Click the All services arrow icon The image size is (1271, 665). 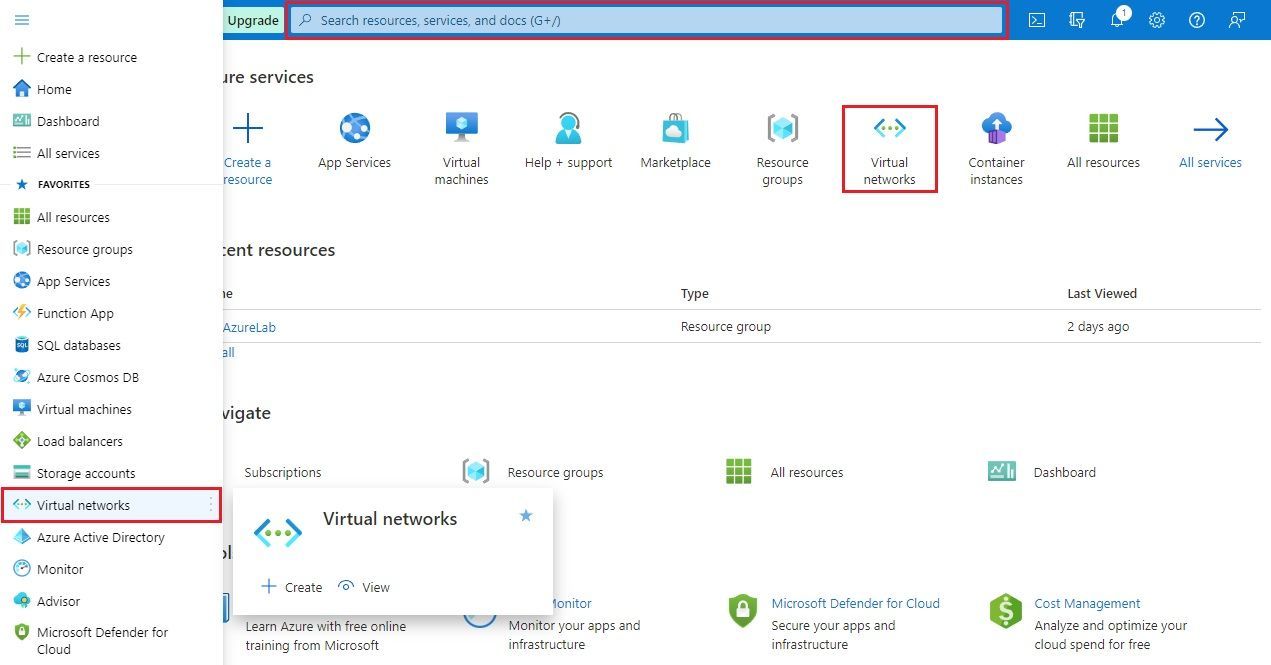(1210, 129)
